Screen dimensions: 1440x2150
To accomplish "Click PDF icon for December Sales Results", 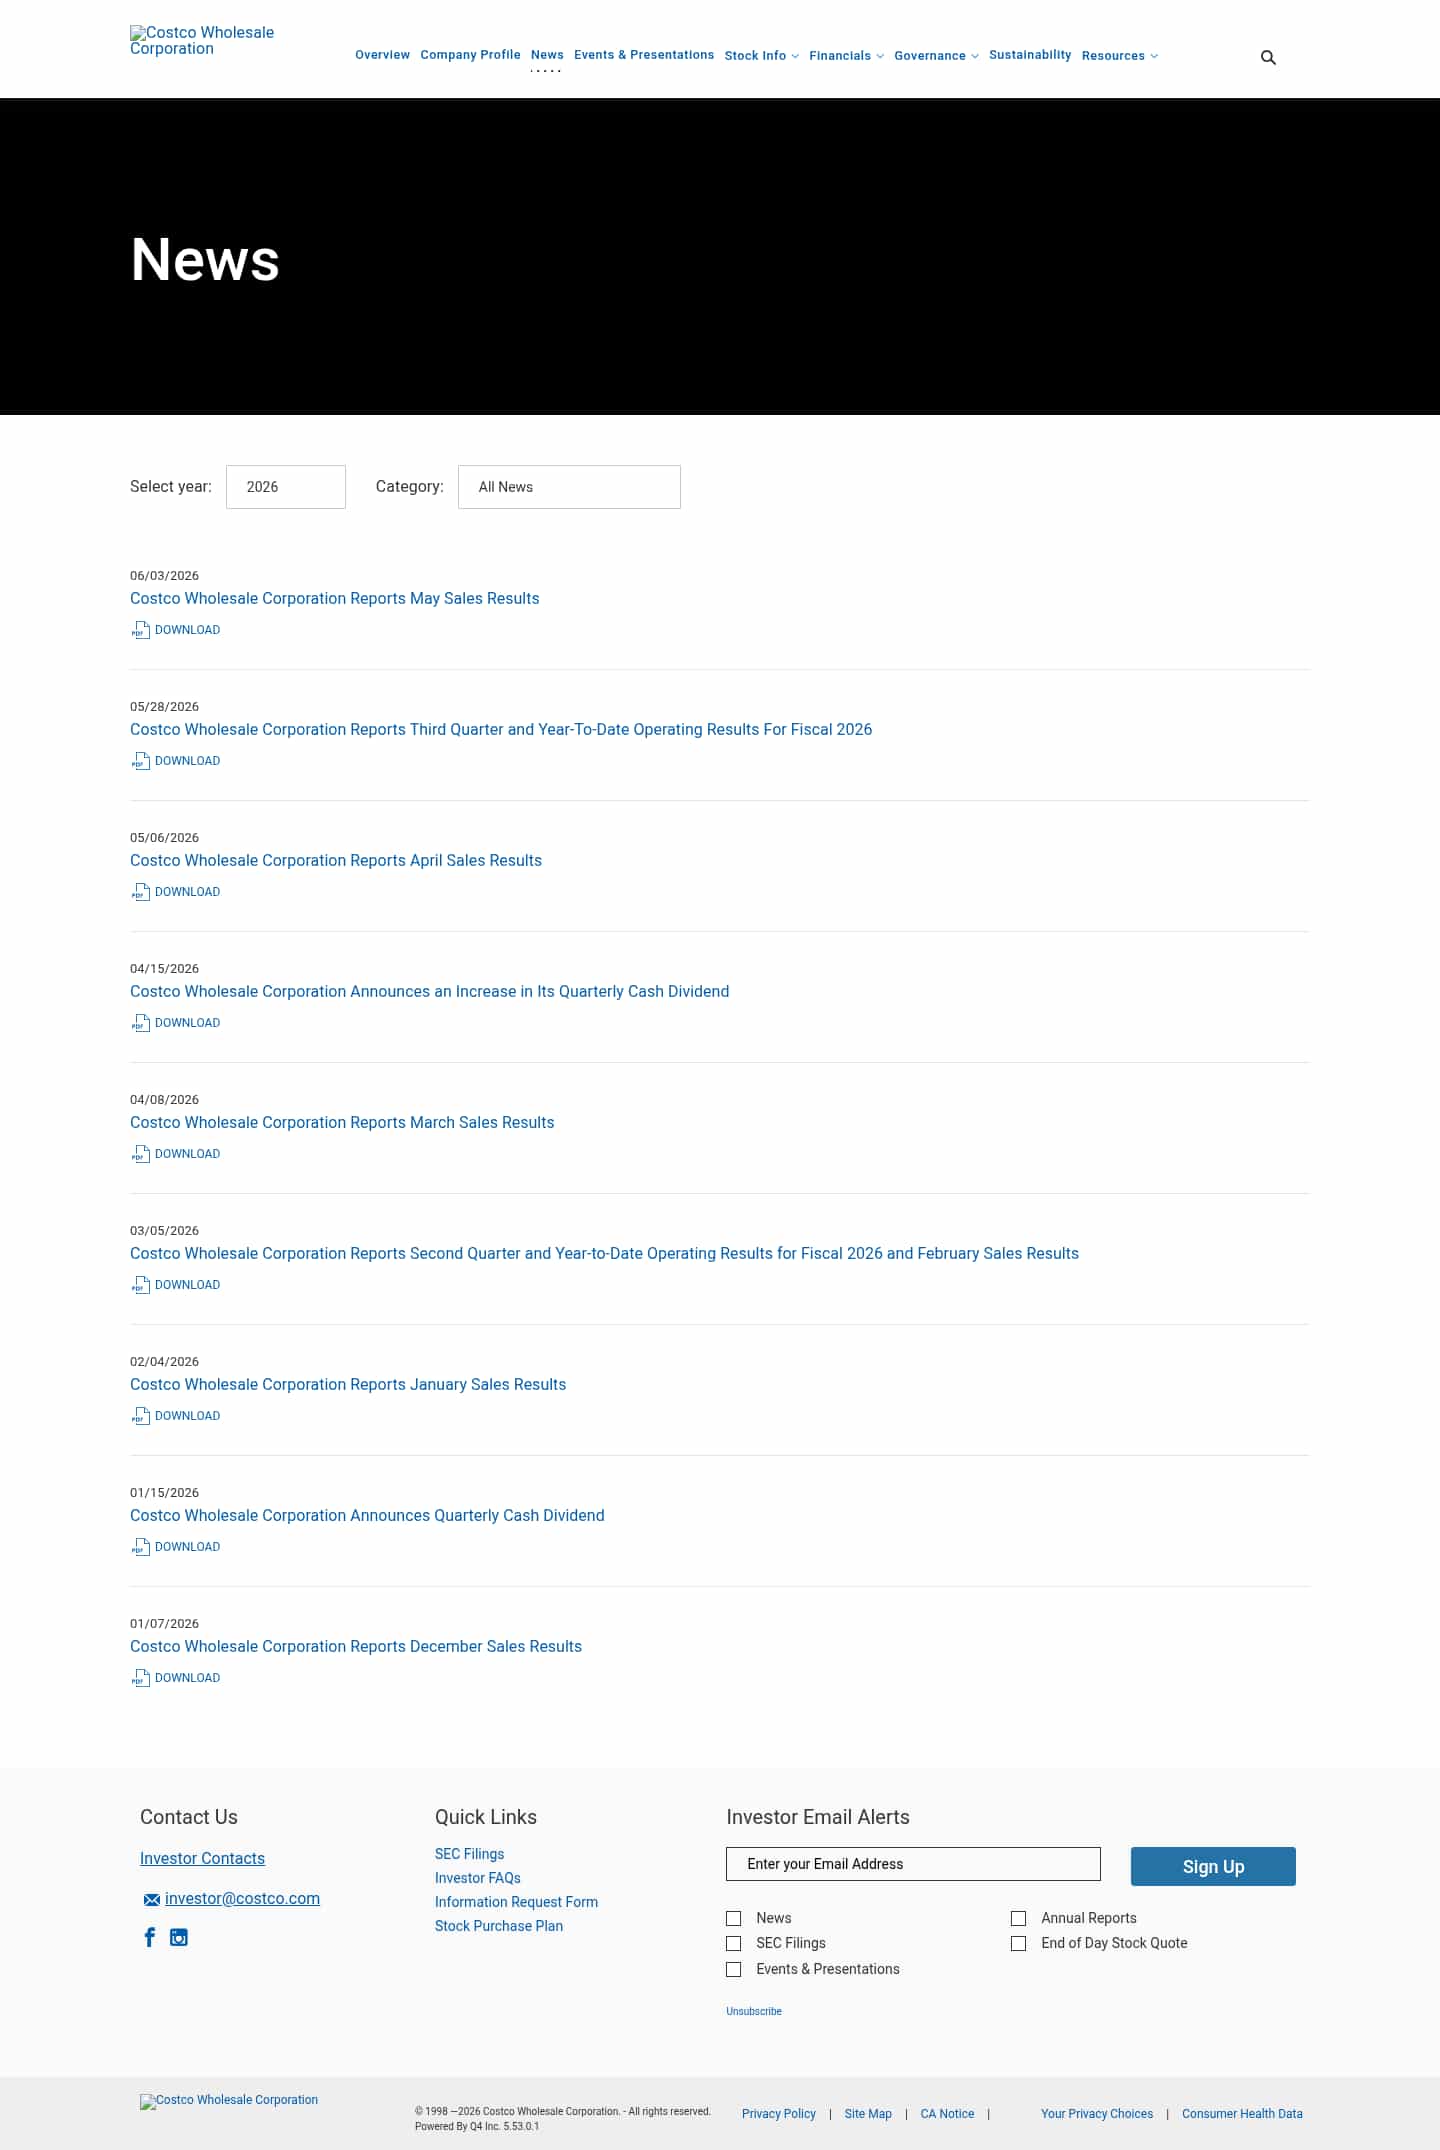I will click(x=141, y=1678).
